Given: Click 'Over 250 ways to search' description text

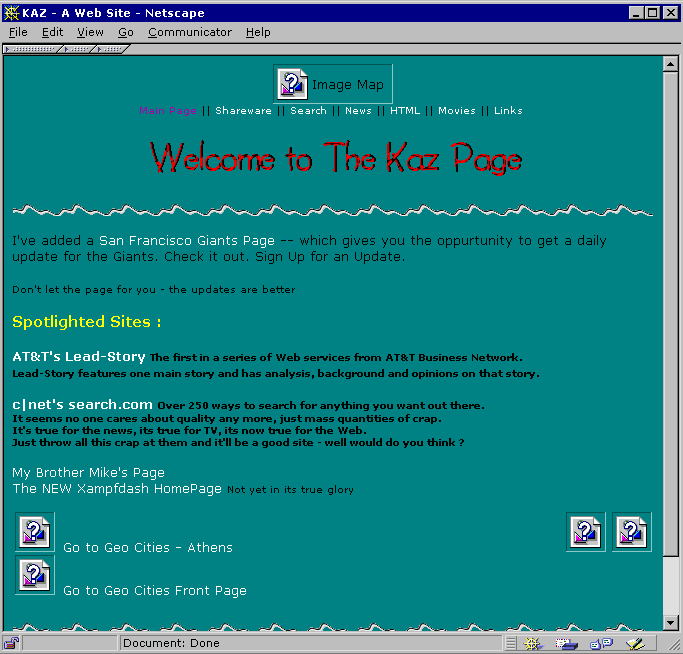Looking at the screenshot, I should (321, 405).
